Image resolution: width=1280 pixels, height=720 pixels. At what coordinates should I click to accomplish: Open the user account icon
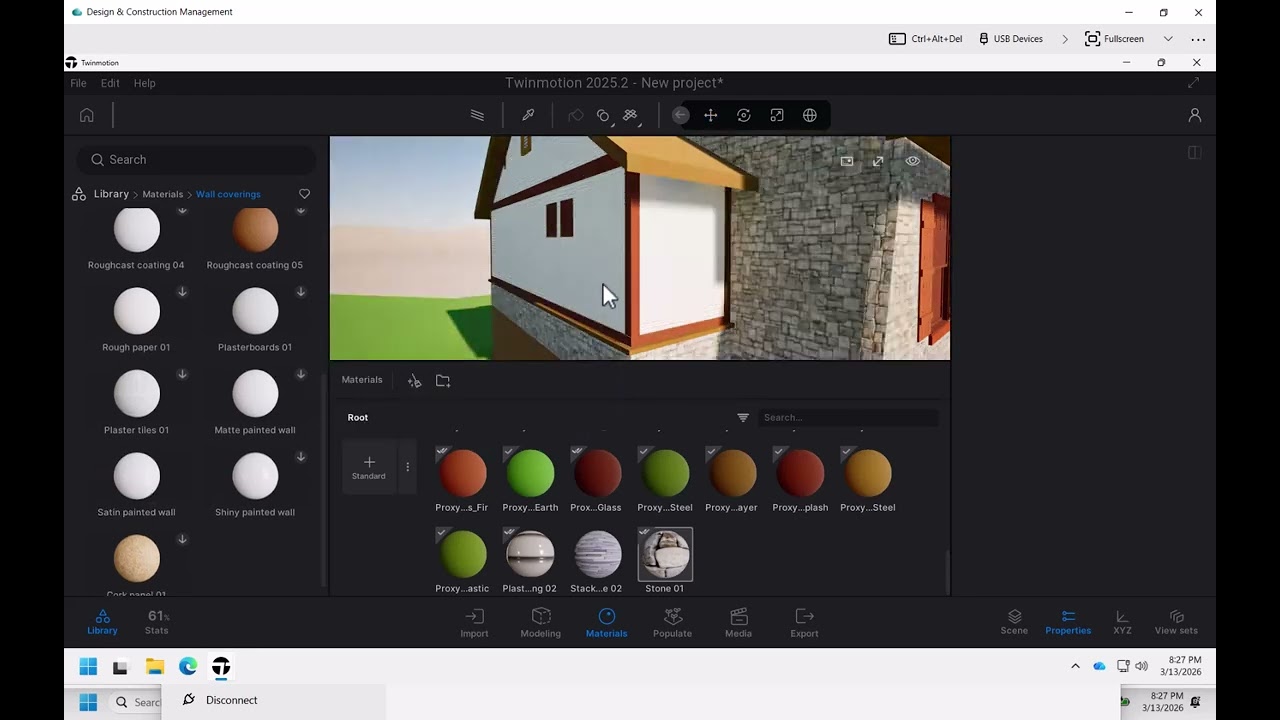click(1194, 115)
